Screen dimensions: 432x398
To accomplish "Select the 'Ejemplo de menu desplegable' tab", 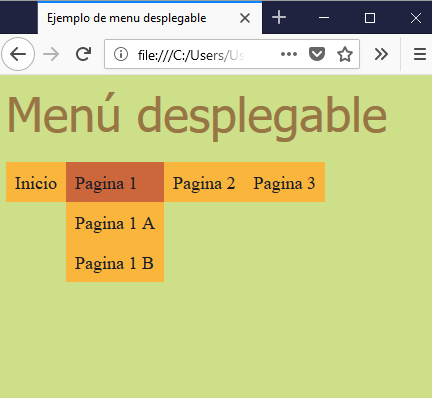I will click(x=150, y=18).
